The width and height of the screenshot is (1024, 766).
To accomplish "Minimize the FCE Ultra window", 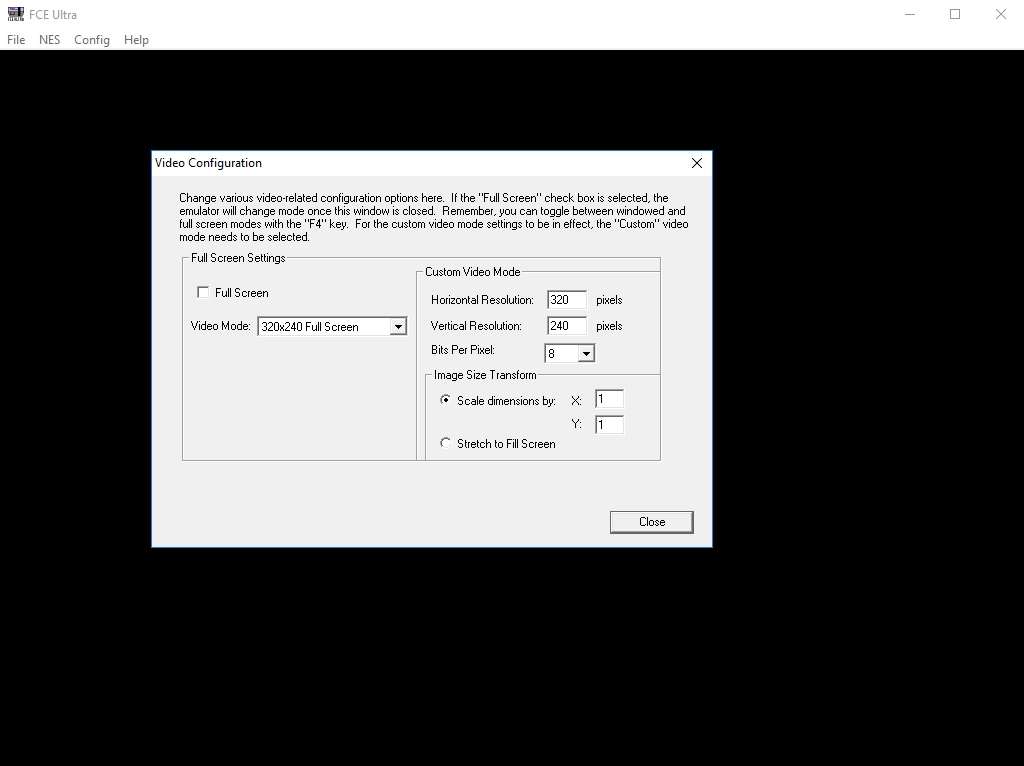I will click(x=910, y=14).
